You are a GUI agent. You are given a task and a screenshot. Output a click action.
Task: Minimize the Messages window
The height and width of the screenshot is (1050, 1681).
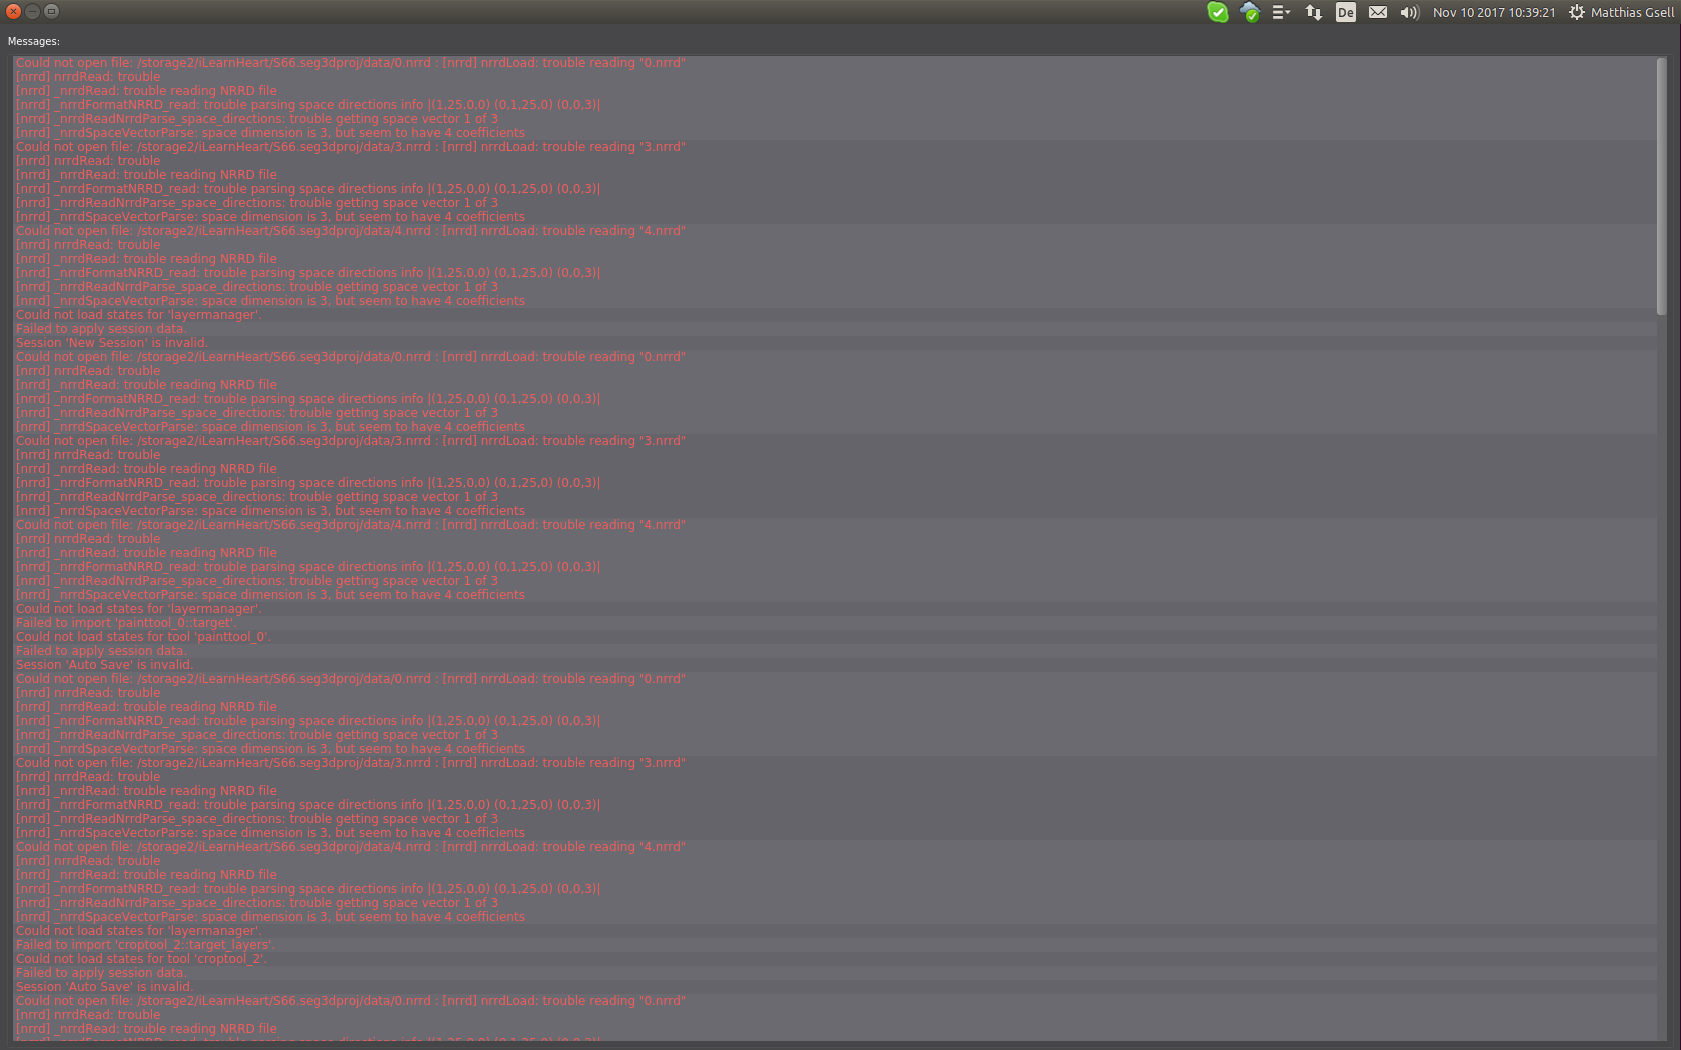tap(31, 11)
